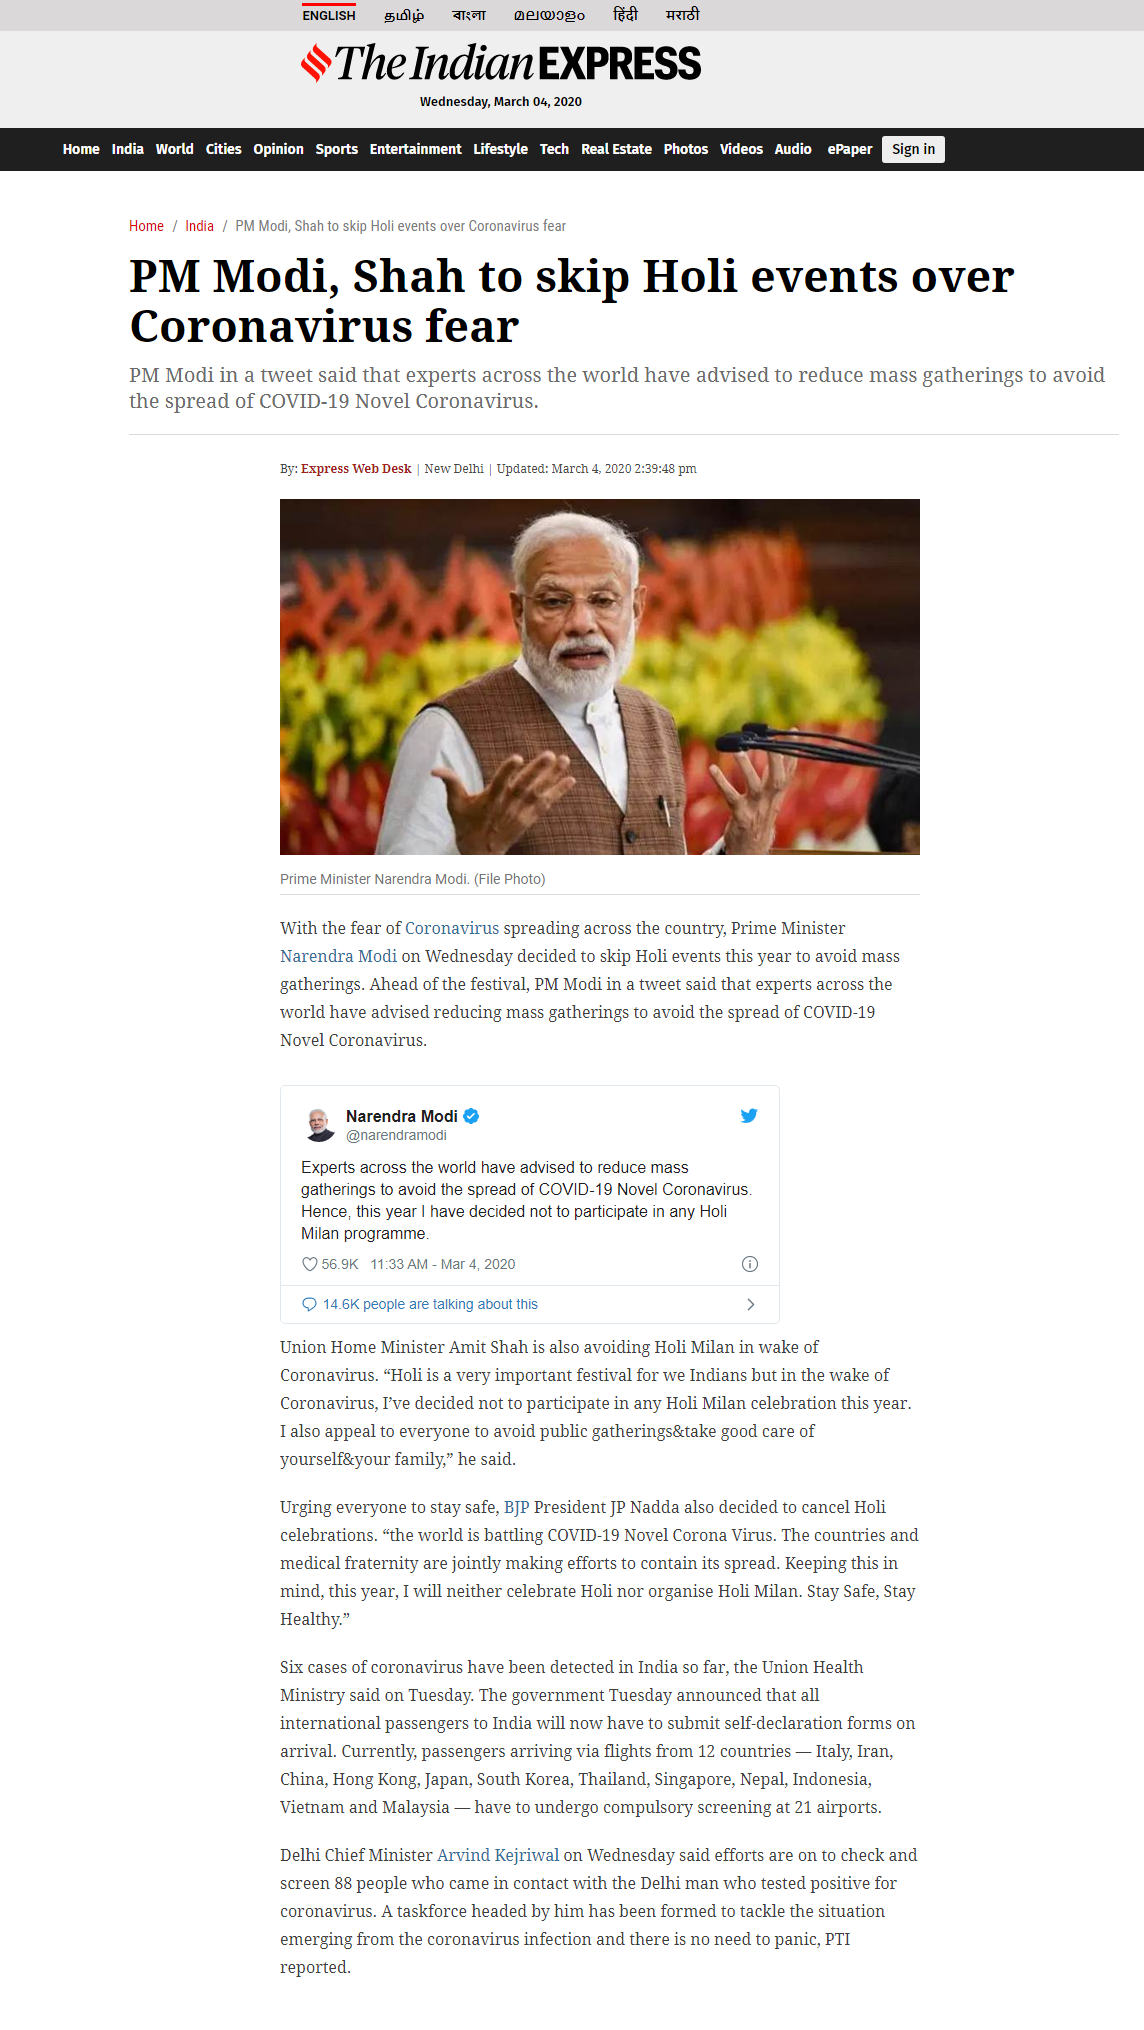The height and width of the screenshot is (2030, 1144).
Task: Click Narendra Modi's tweet avatar
Action: point(320,1124)
